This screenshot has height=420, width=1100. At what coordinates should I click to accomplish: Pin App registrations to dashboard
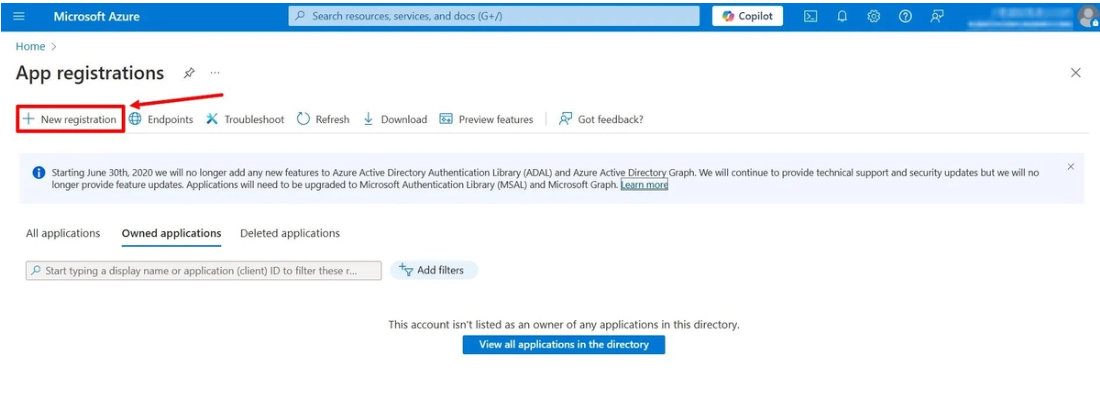(189, 73)
